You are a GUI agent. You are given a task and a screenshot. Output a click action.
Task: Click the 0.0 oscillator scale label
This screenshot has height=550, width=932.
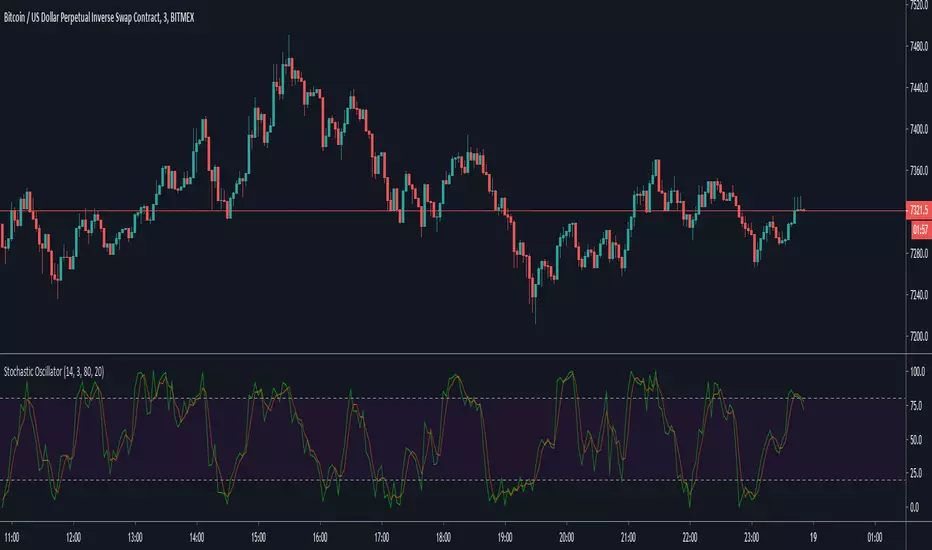click(915, 507)
